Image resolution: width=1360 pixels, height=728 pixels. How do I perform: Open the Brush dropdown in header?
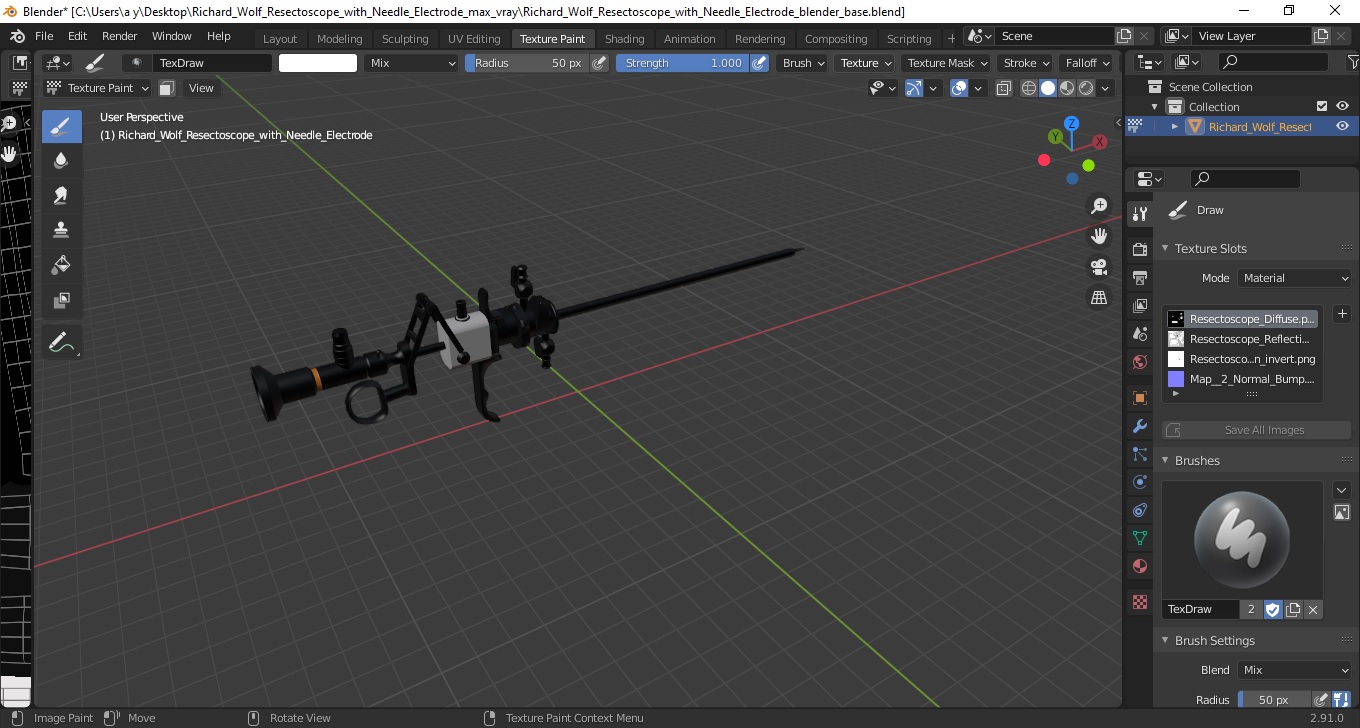(803, 63)
